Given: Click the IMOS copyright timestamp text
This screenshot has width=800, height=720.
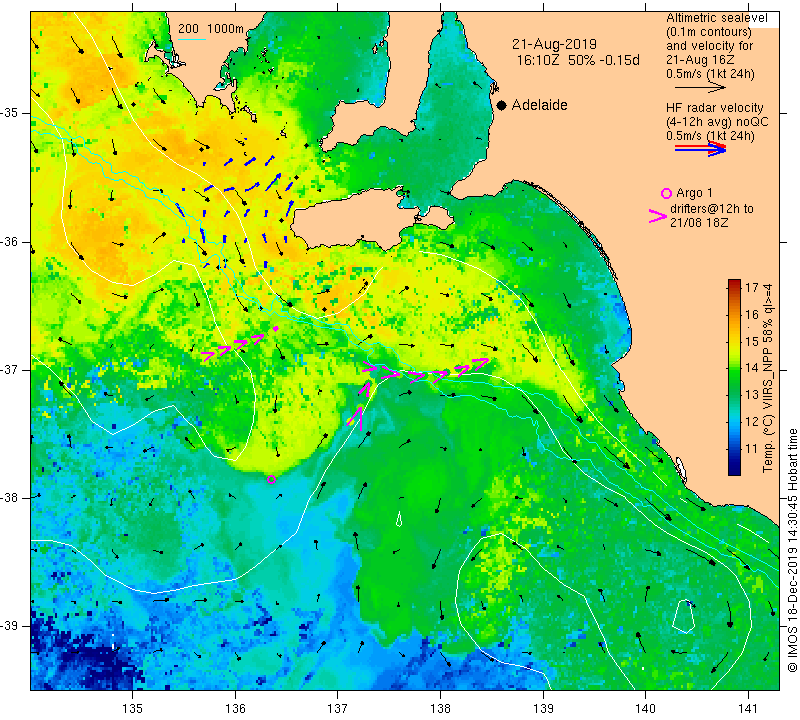Looking at the screenshot, I should point(792,549).
